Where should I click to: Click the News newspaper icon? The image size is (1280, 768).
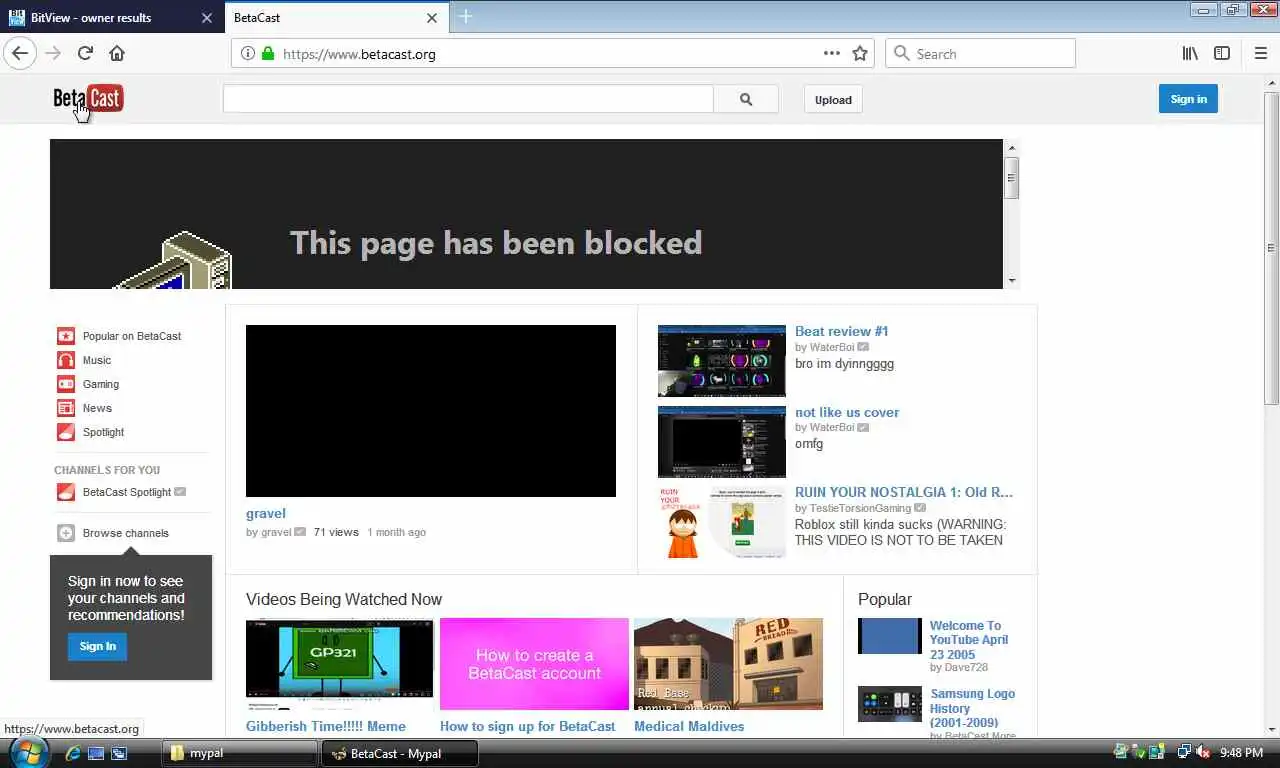(66, 408)
